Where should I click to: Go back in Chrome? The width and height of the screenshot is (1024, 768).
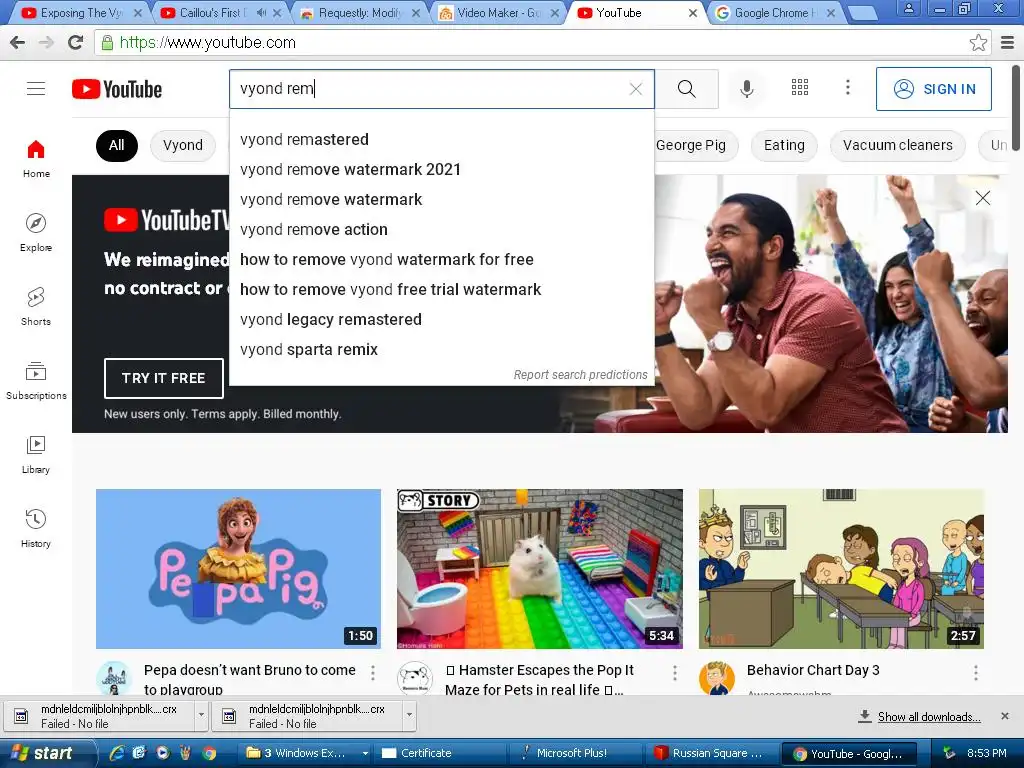18,42
